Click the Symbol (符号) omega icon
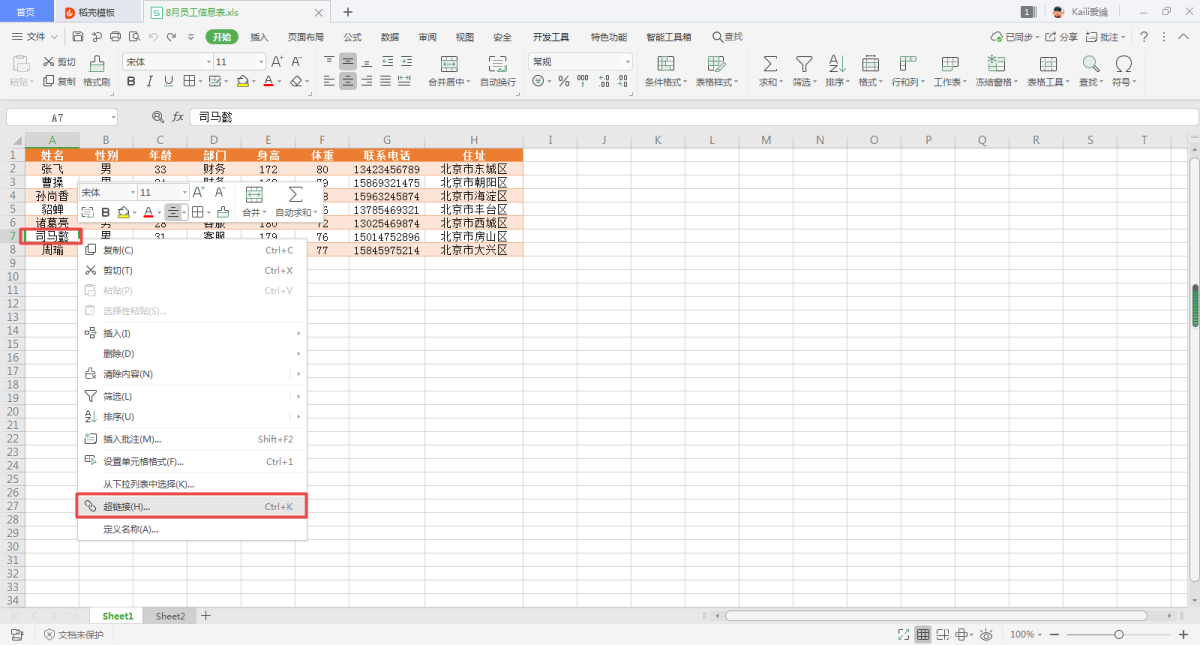Viewport: 1200px width, 645px height. click(1123, 64)
